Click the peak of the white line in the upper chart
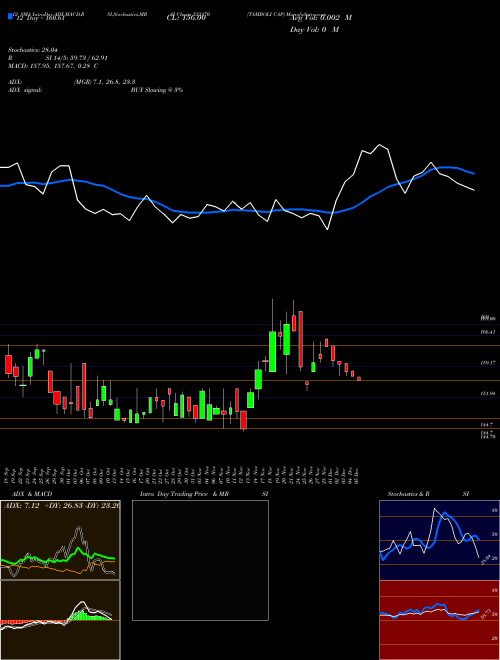500x660 pixels. coord(380,145)
